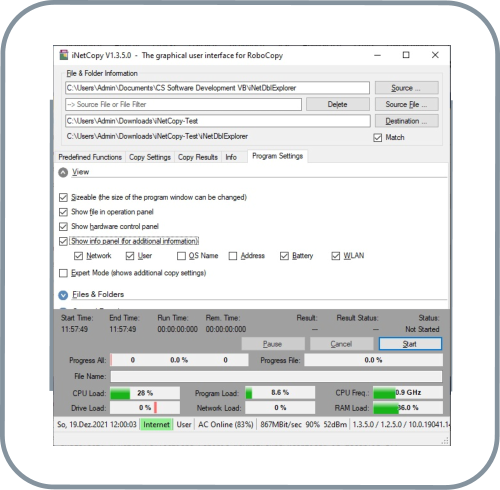Click the iNetCopy app icon in title bar
Screen dimensions: 500x490
tap(64, 55)
